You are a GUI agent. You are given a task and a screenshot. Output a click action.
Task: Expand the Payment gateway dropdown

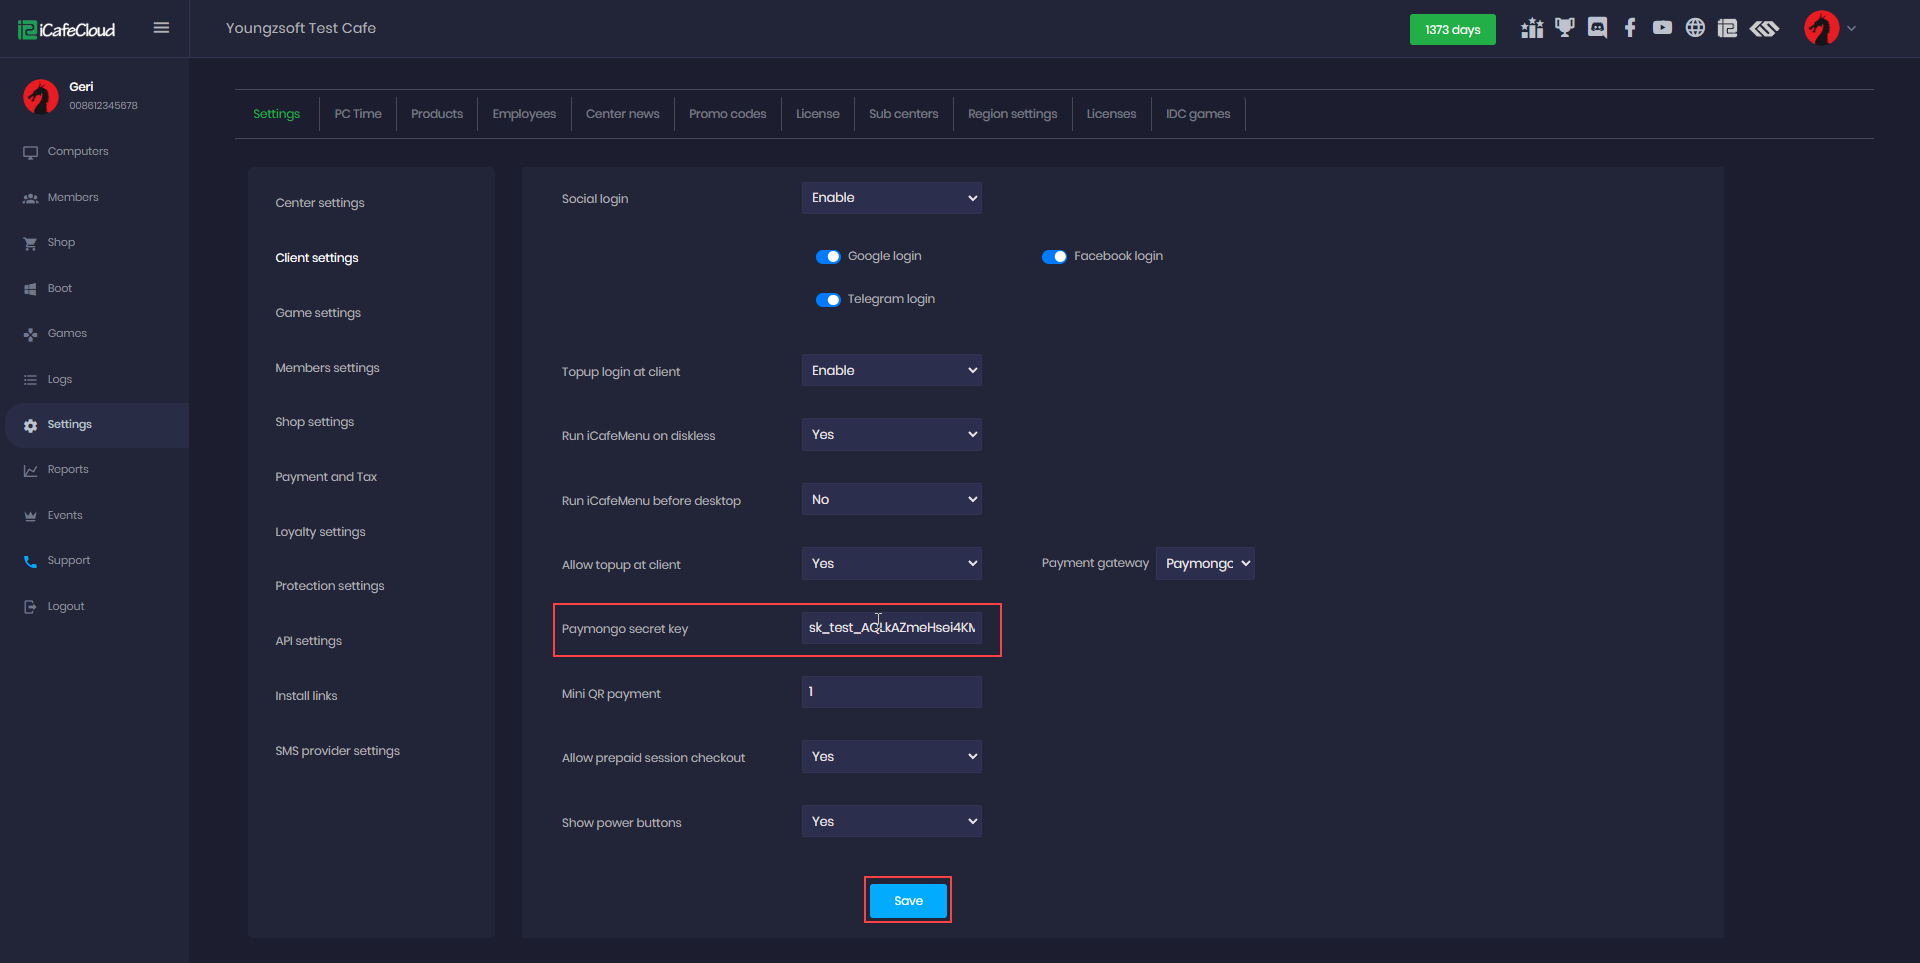[1205, 564]
